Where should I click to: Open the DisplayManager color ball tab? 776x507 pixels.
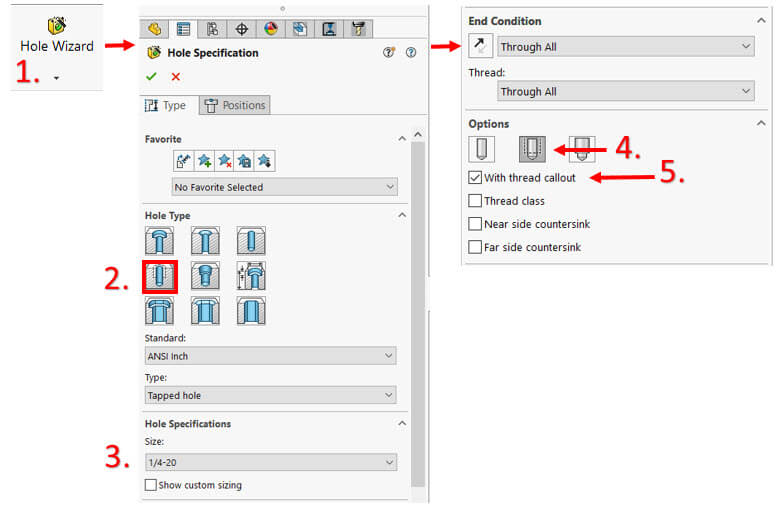click(x=271, y=29)
